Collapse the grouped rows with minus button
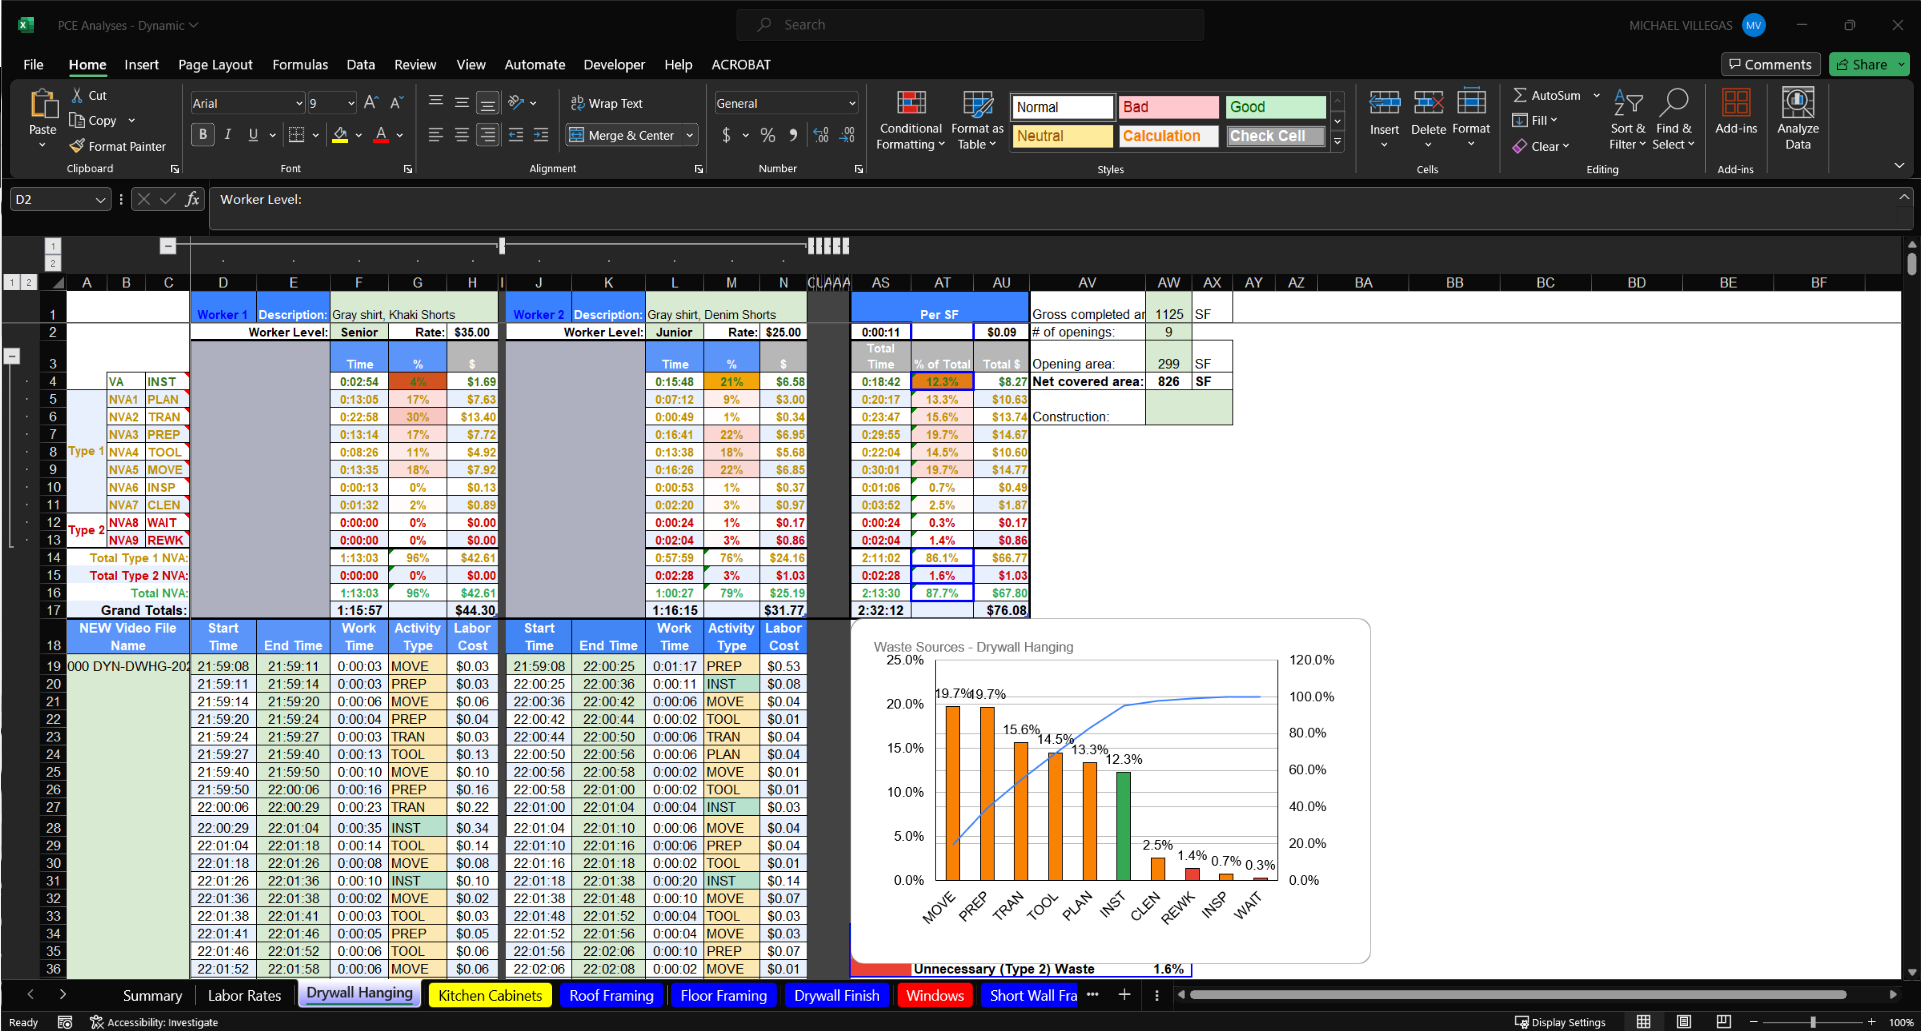The width and height of the screenshot is (1921, 1031). coord(12,355)
